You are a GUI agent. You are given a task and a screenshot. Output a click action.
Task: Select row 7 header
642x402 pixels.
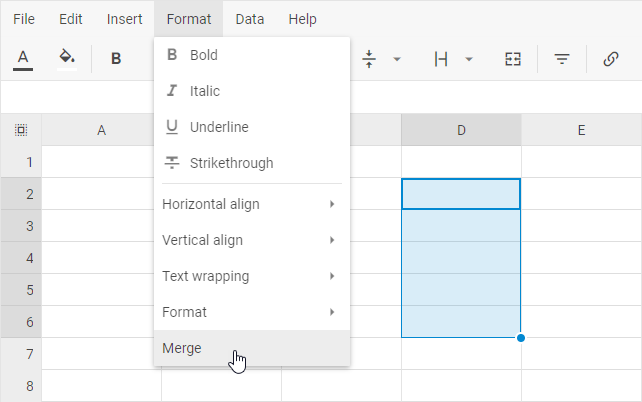pyautogui.click(x=21, y=354)
